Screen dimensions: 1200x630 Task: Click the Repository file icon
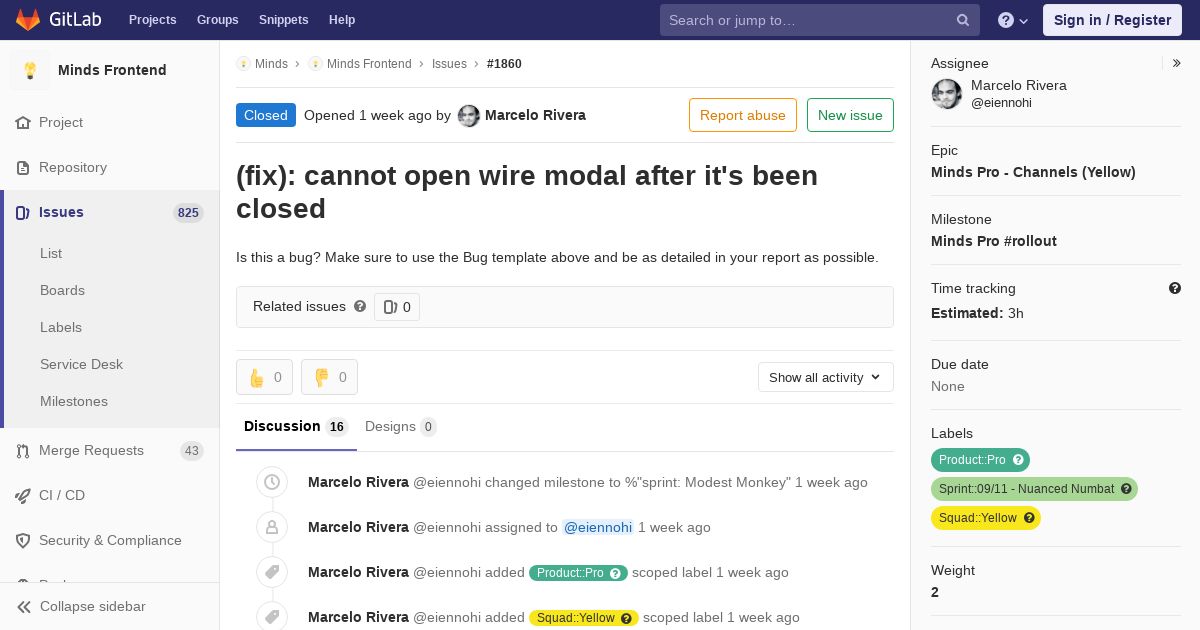click(23, 167)
